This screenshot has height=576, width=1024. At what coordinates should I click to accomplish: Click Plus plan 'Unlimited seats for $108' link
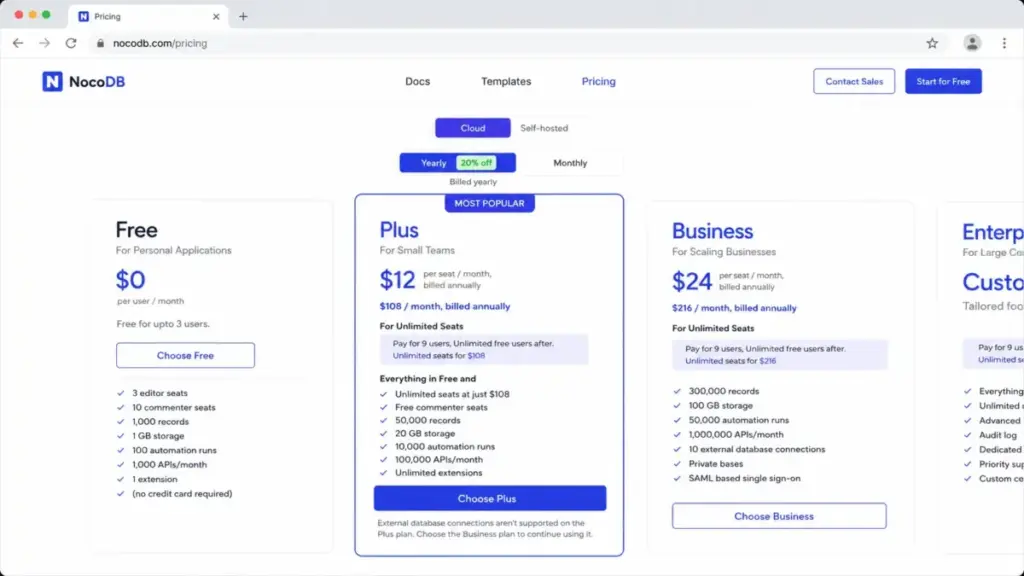click(x=439, y=356)
